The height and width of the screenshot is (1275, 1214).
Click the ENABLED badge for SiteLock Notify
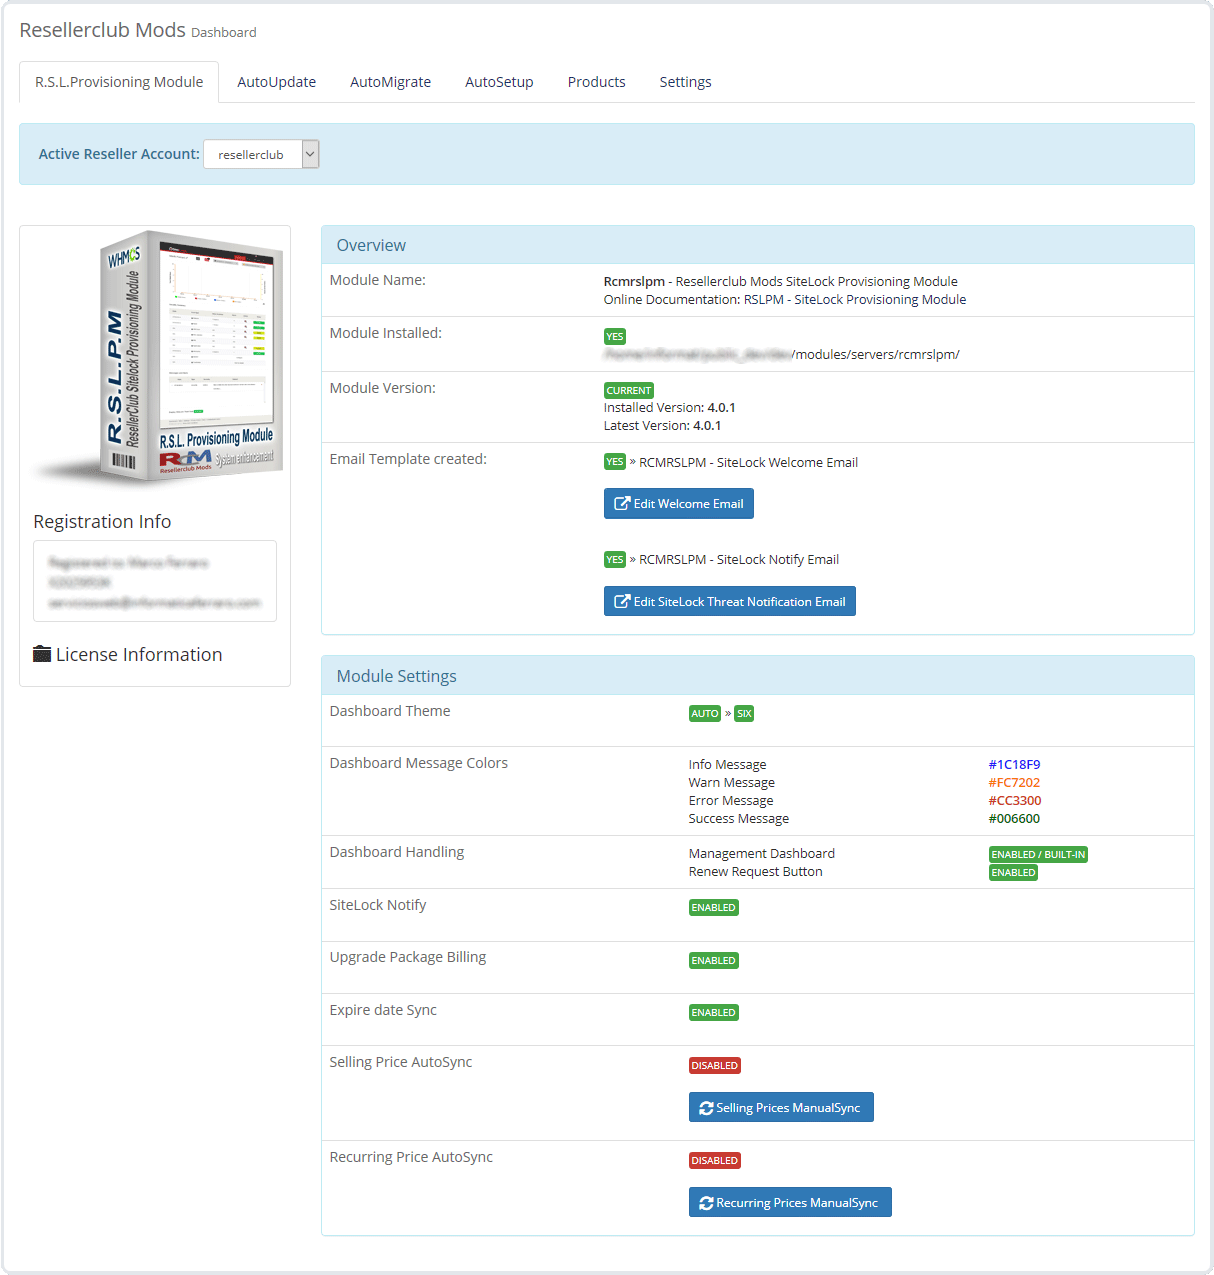tap(714, 908)
